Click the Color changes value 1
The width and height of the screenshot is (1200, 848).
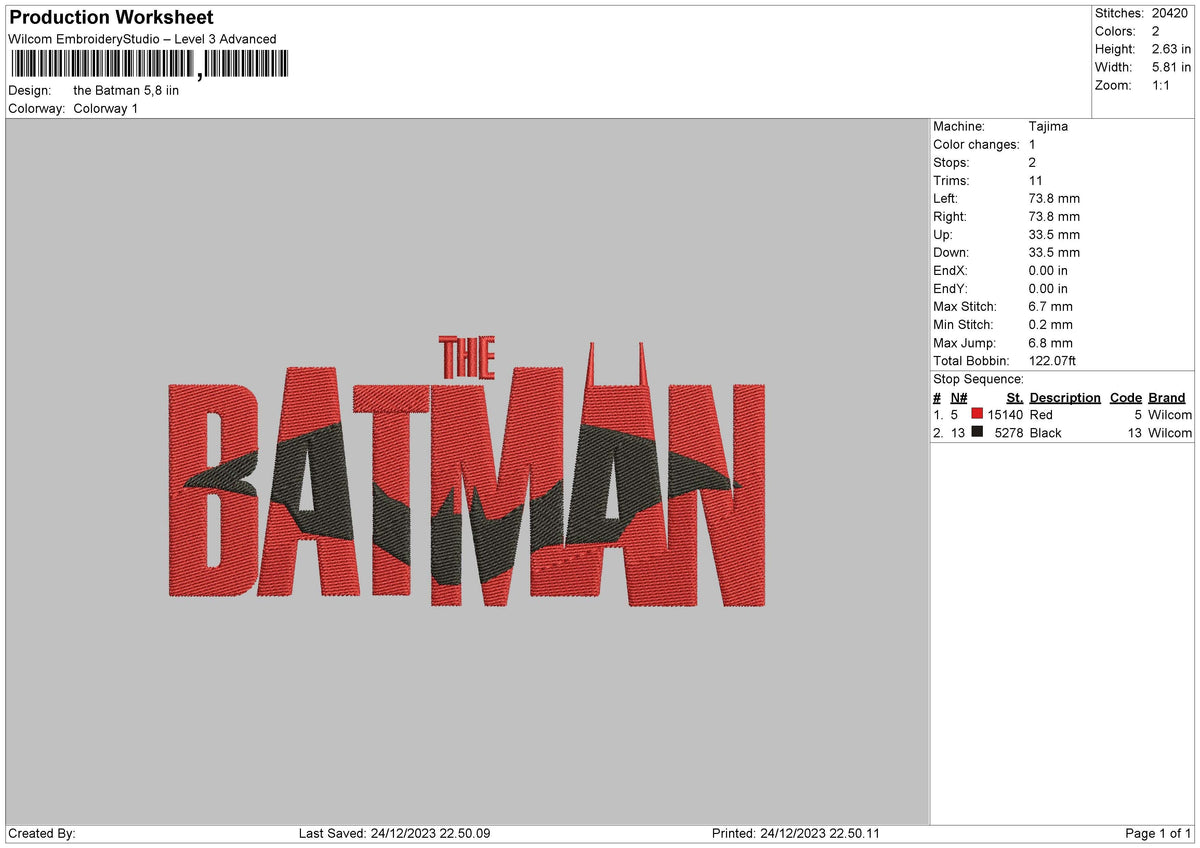1032,144
